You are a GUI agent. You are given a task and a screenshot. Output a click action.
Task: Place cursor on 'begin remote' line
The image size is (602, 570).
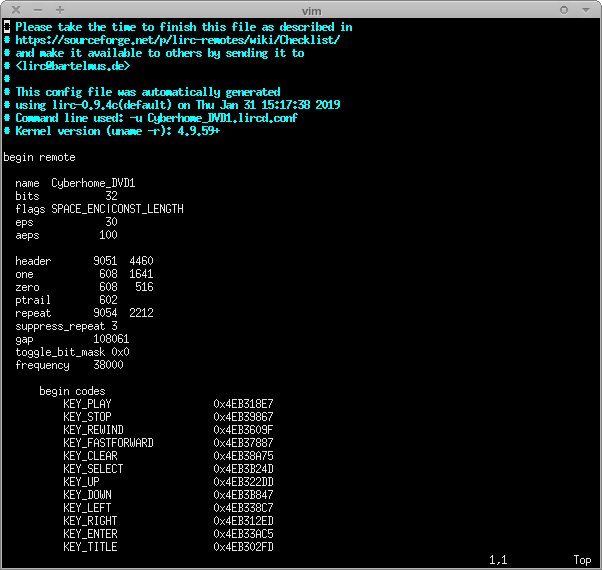coord(40,157)
